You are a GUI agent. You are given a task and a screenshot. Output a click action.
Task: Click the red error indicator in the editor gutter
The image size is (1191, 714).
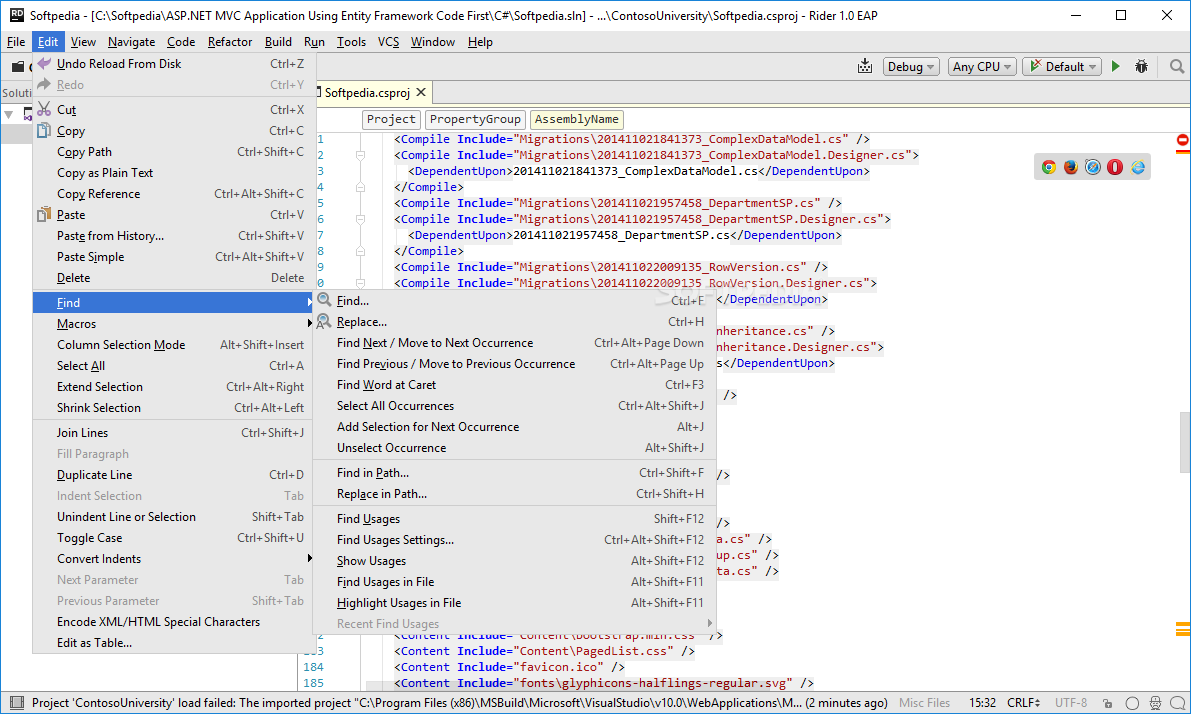click(1183, 141)
